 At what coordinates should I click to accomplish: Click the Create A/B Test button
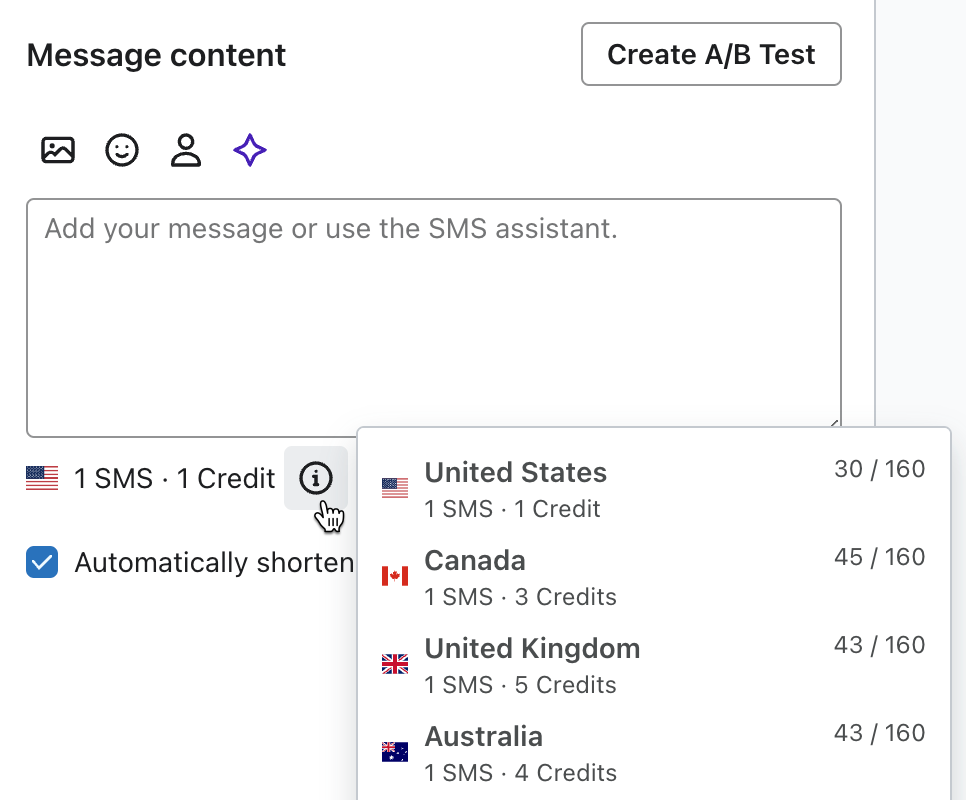coord(711,54)
